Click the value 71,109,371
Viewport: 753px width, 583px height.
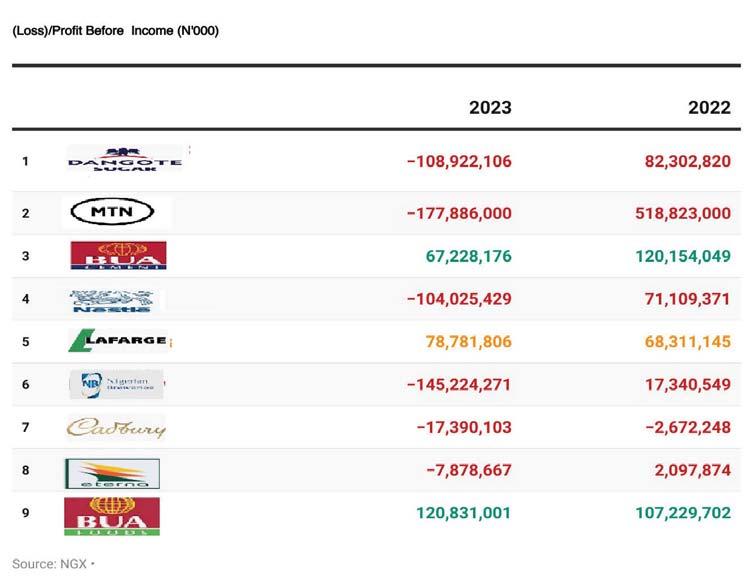687,299
